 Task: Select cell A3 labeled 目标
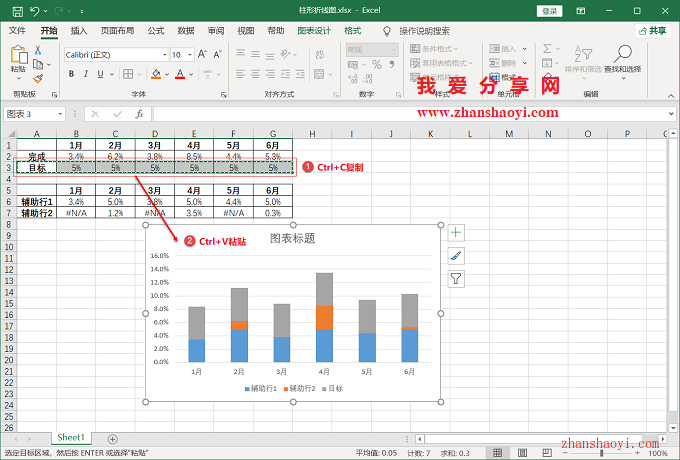[x=37, y=168]
